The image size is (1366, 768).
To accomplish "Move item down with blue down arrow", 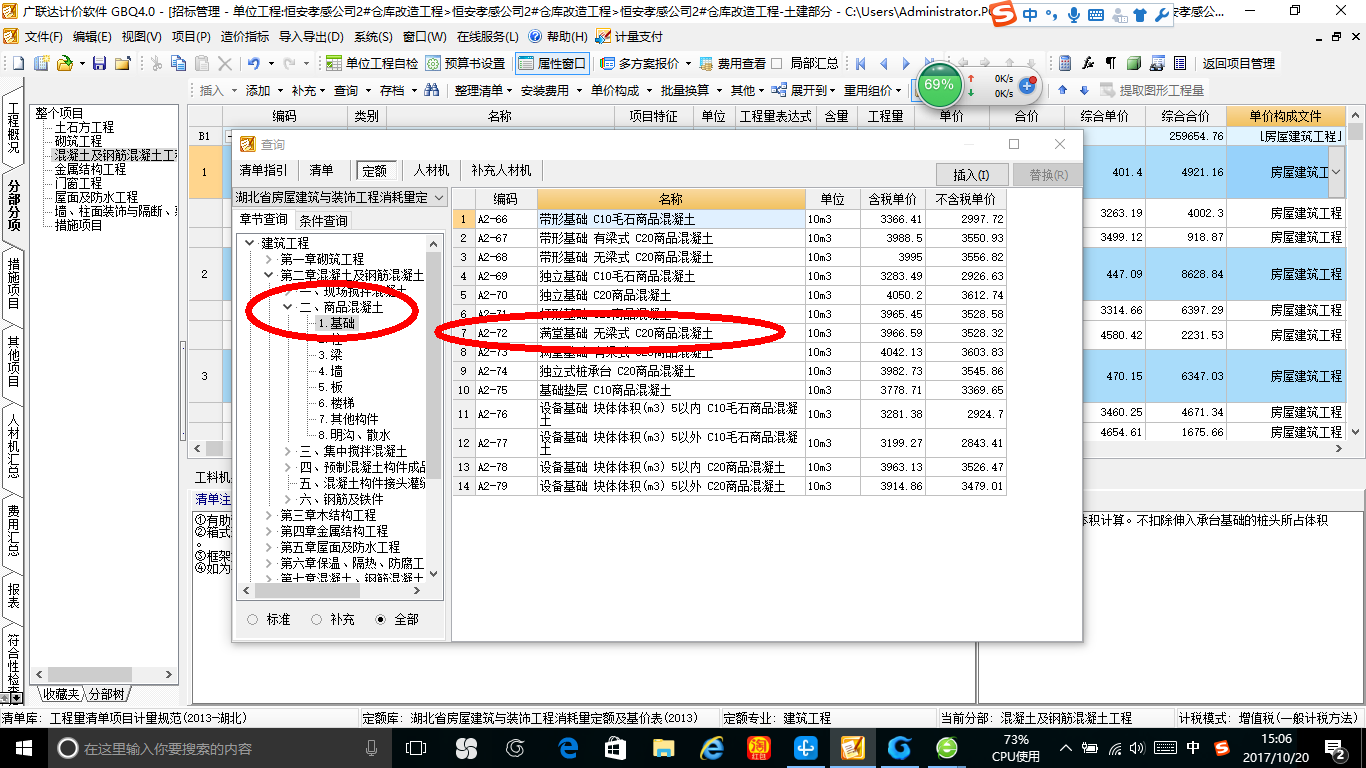I will [x=1084, y=90].
